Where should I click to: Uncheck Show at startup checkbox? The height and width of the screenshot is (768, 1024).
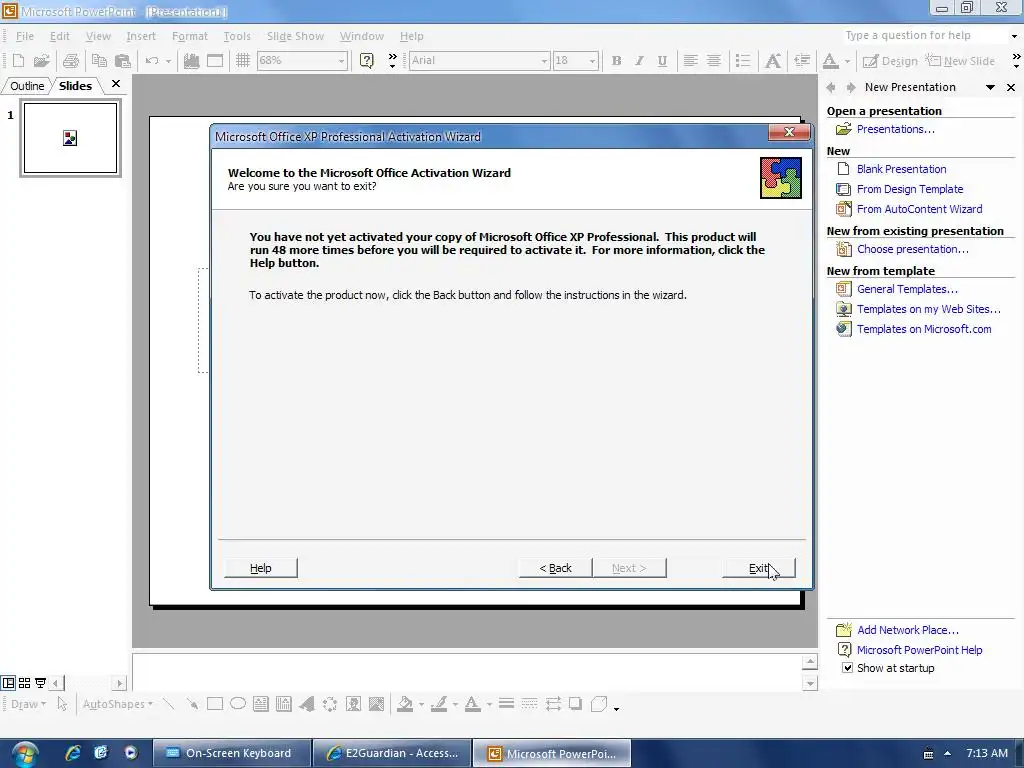[847, 668]
